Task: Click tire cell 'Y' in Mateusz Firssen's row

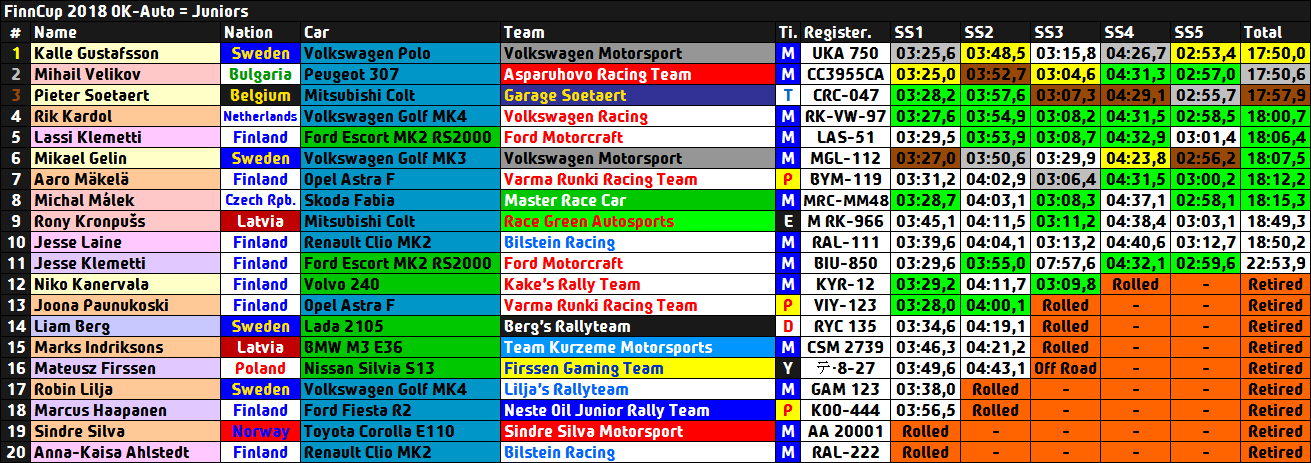Action: coord(788,368)
